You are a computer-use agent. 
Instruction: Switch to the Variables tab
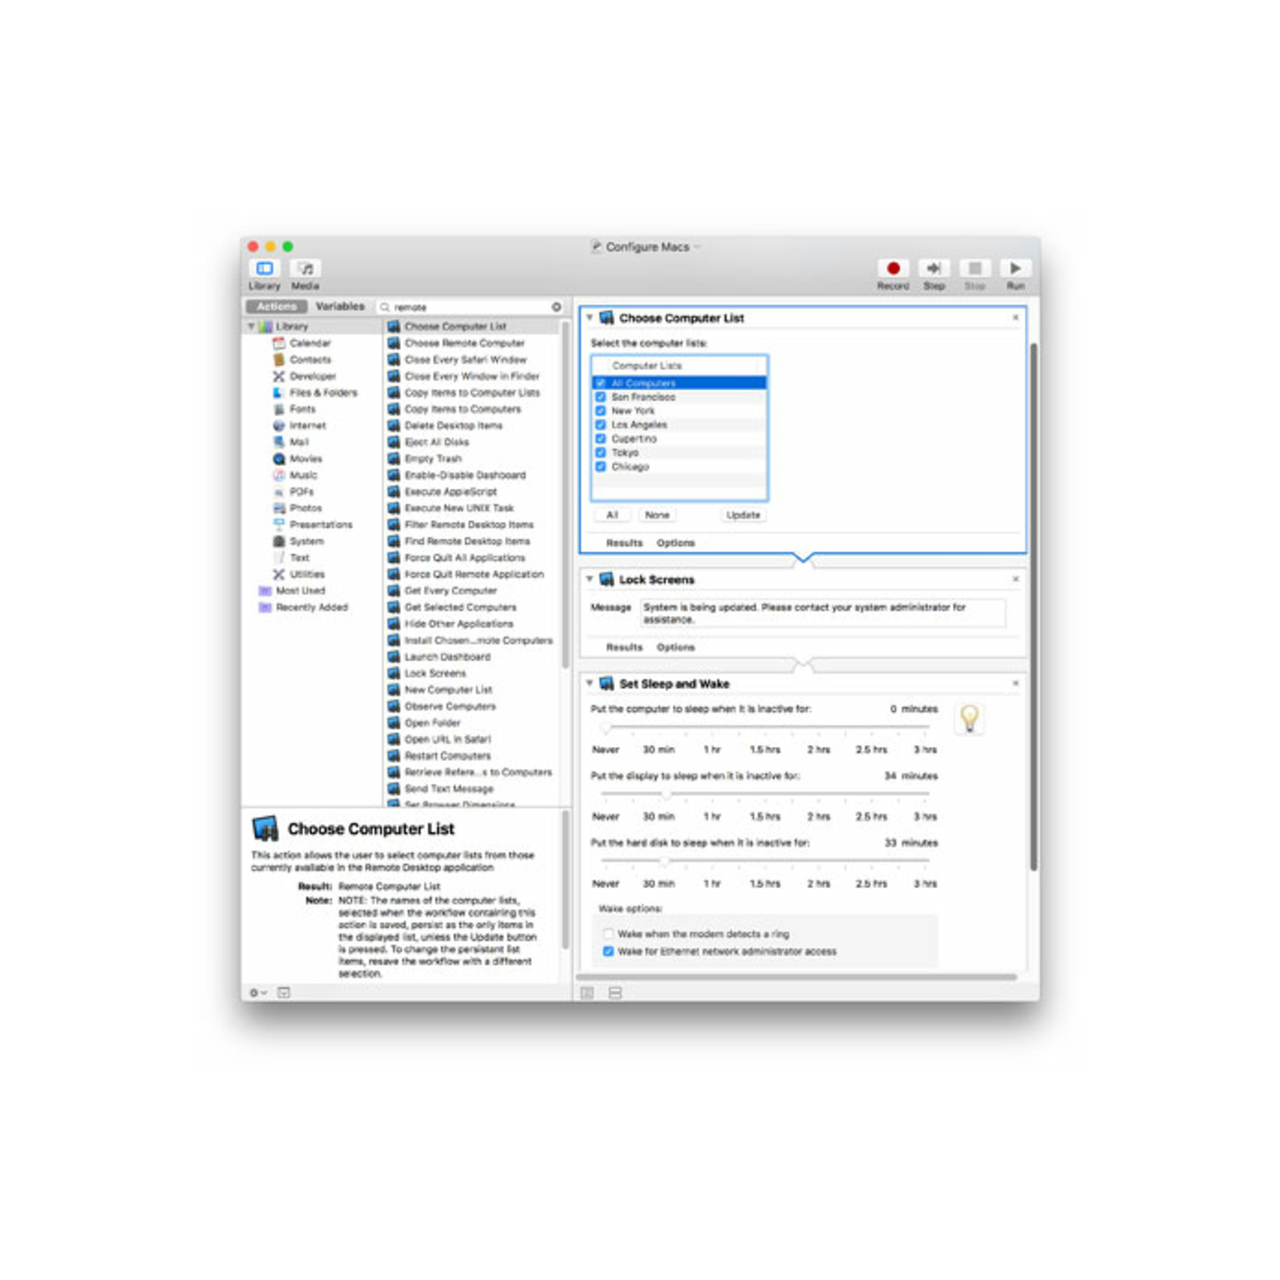[x=341, y=306]
